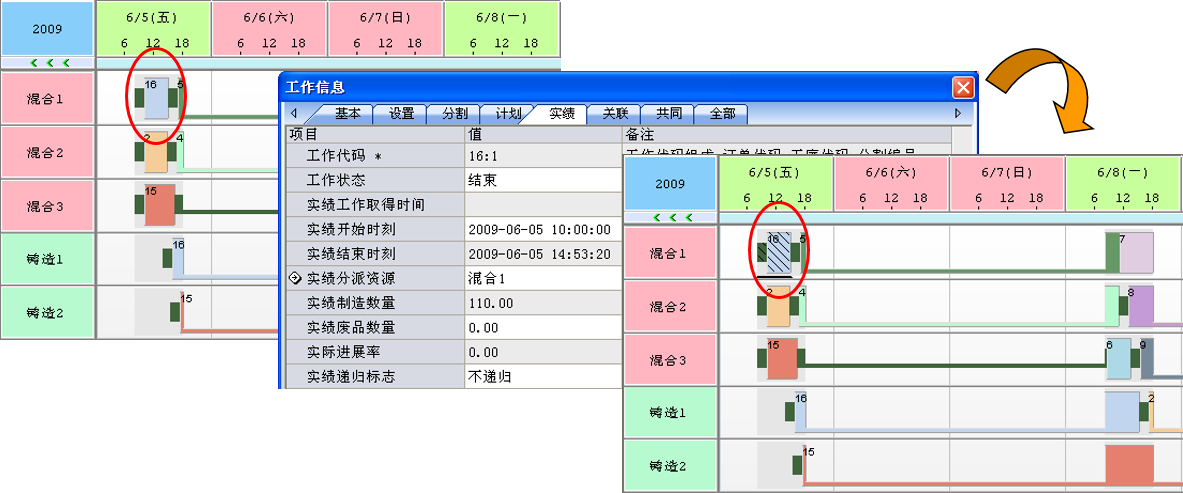Click lavender job bar 7 on 混合1 row
The image size is (1183, 493).
pos(1137,254)
